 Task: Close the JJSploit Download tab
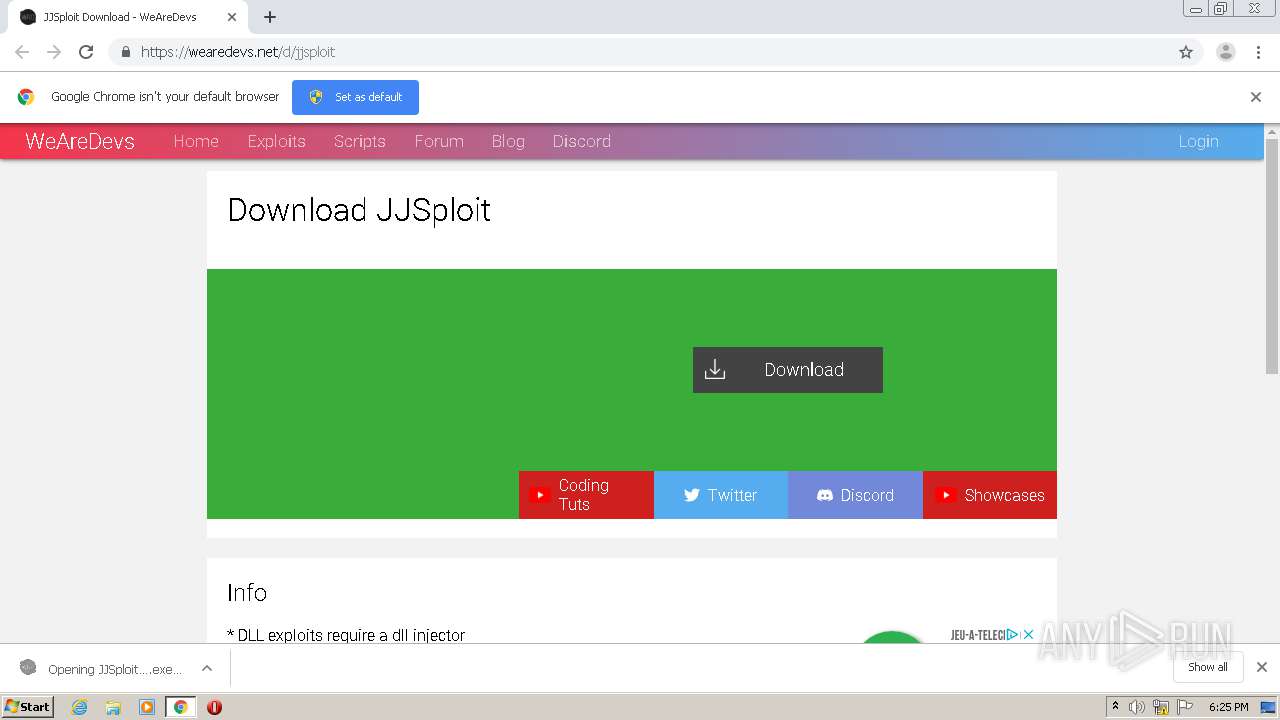click(232, 17)
